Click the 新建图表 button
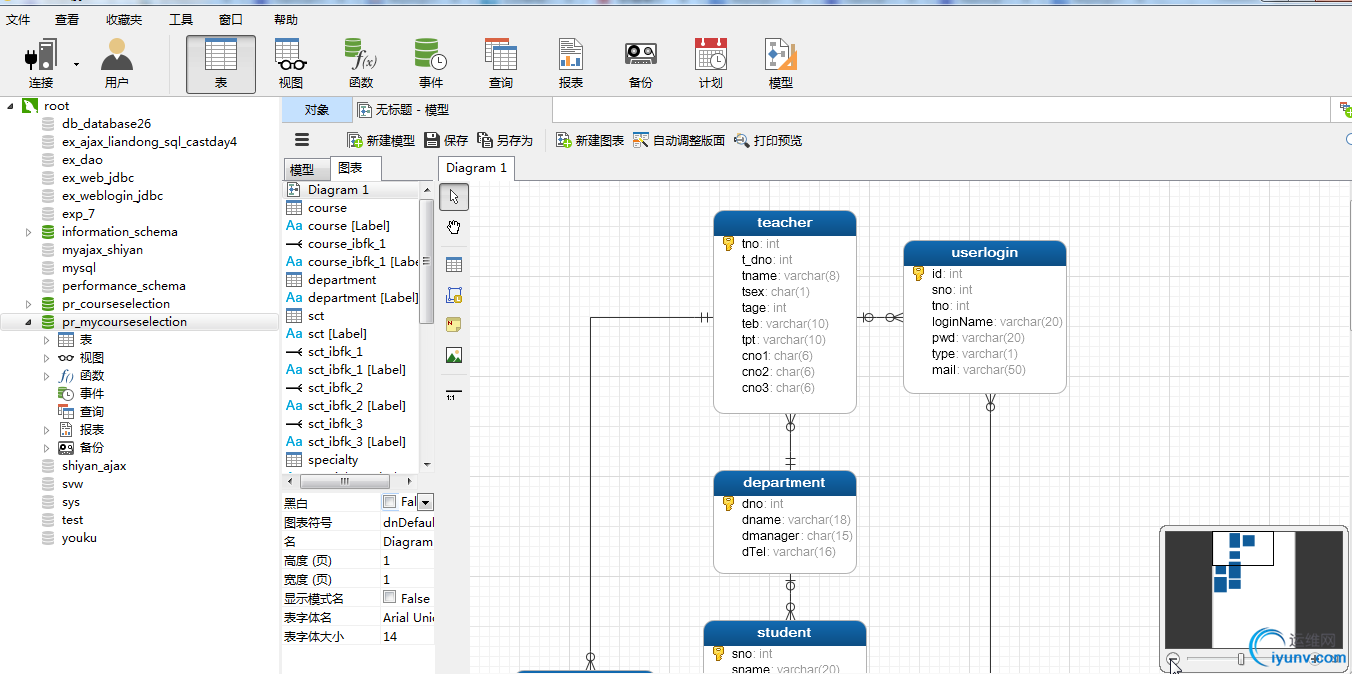The width and height of the screenshot is (1352, 674). point(590,141)
